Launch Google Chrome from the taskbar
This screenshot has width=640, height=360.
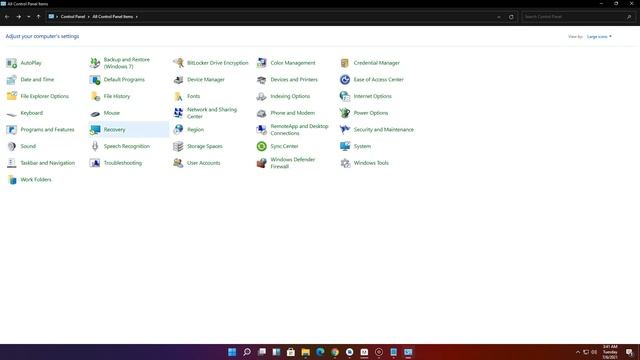click(x=335, y=352)
